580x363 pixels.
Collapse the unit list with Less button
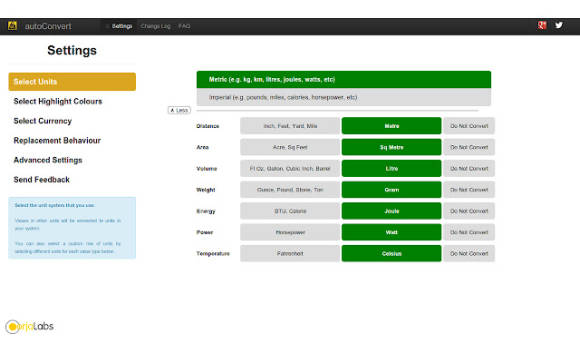coord(179,110)
